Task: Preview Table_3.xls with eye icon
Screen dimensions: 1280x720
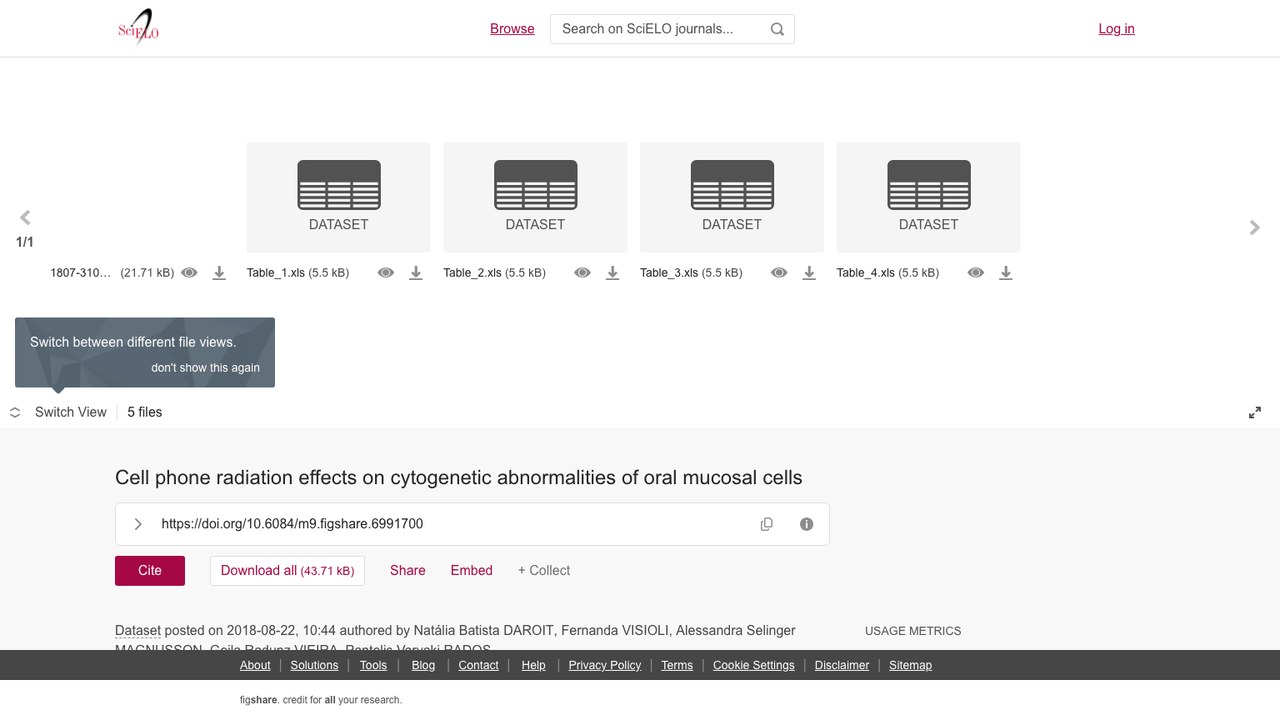Action: (779, 273)
